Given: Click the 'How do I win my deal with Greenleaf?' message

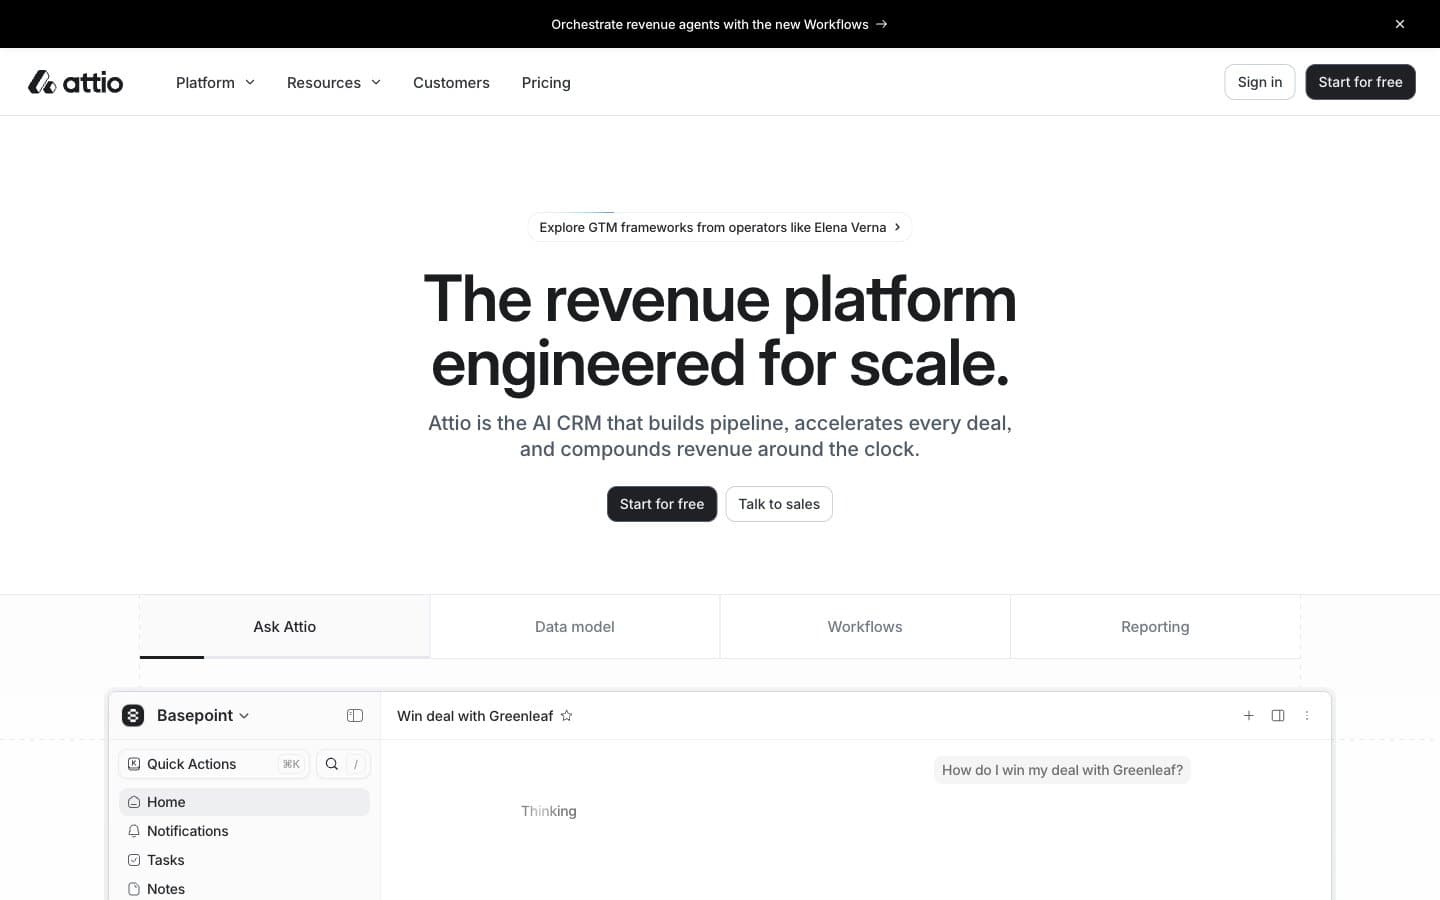Looking at the screenshot, I should [1062, 770].
